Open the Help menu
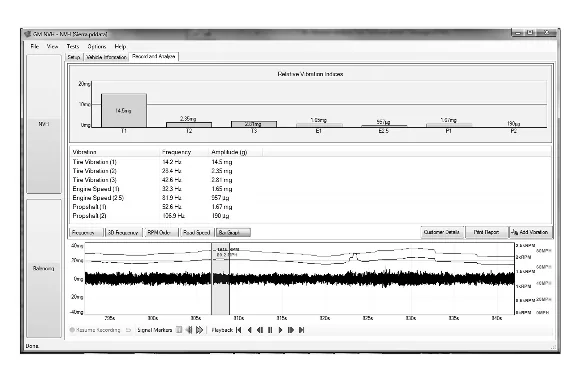 [120, 46]
